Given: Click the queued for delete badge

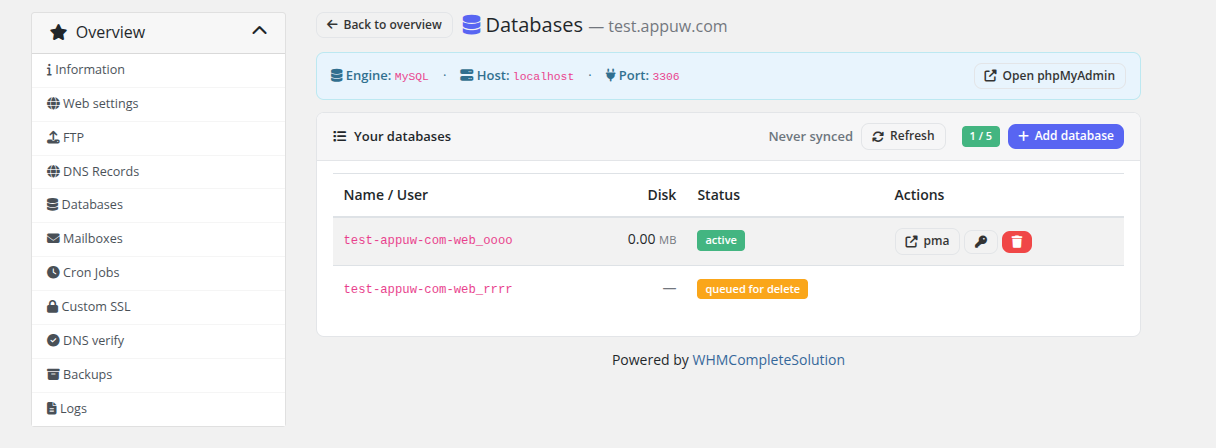Looking at the screenshot, I should [752, 289].
